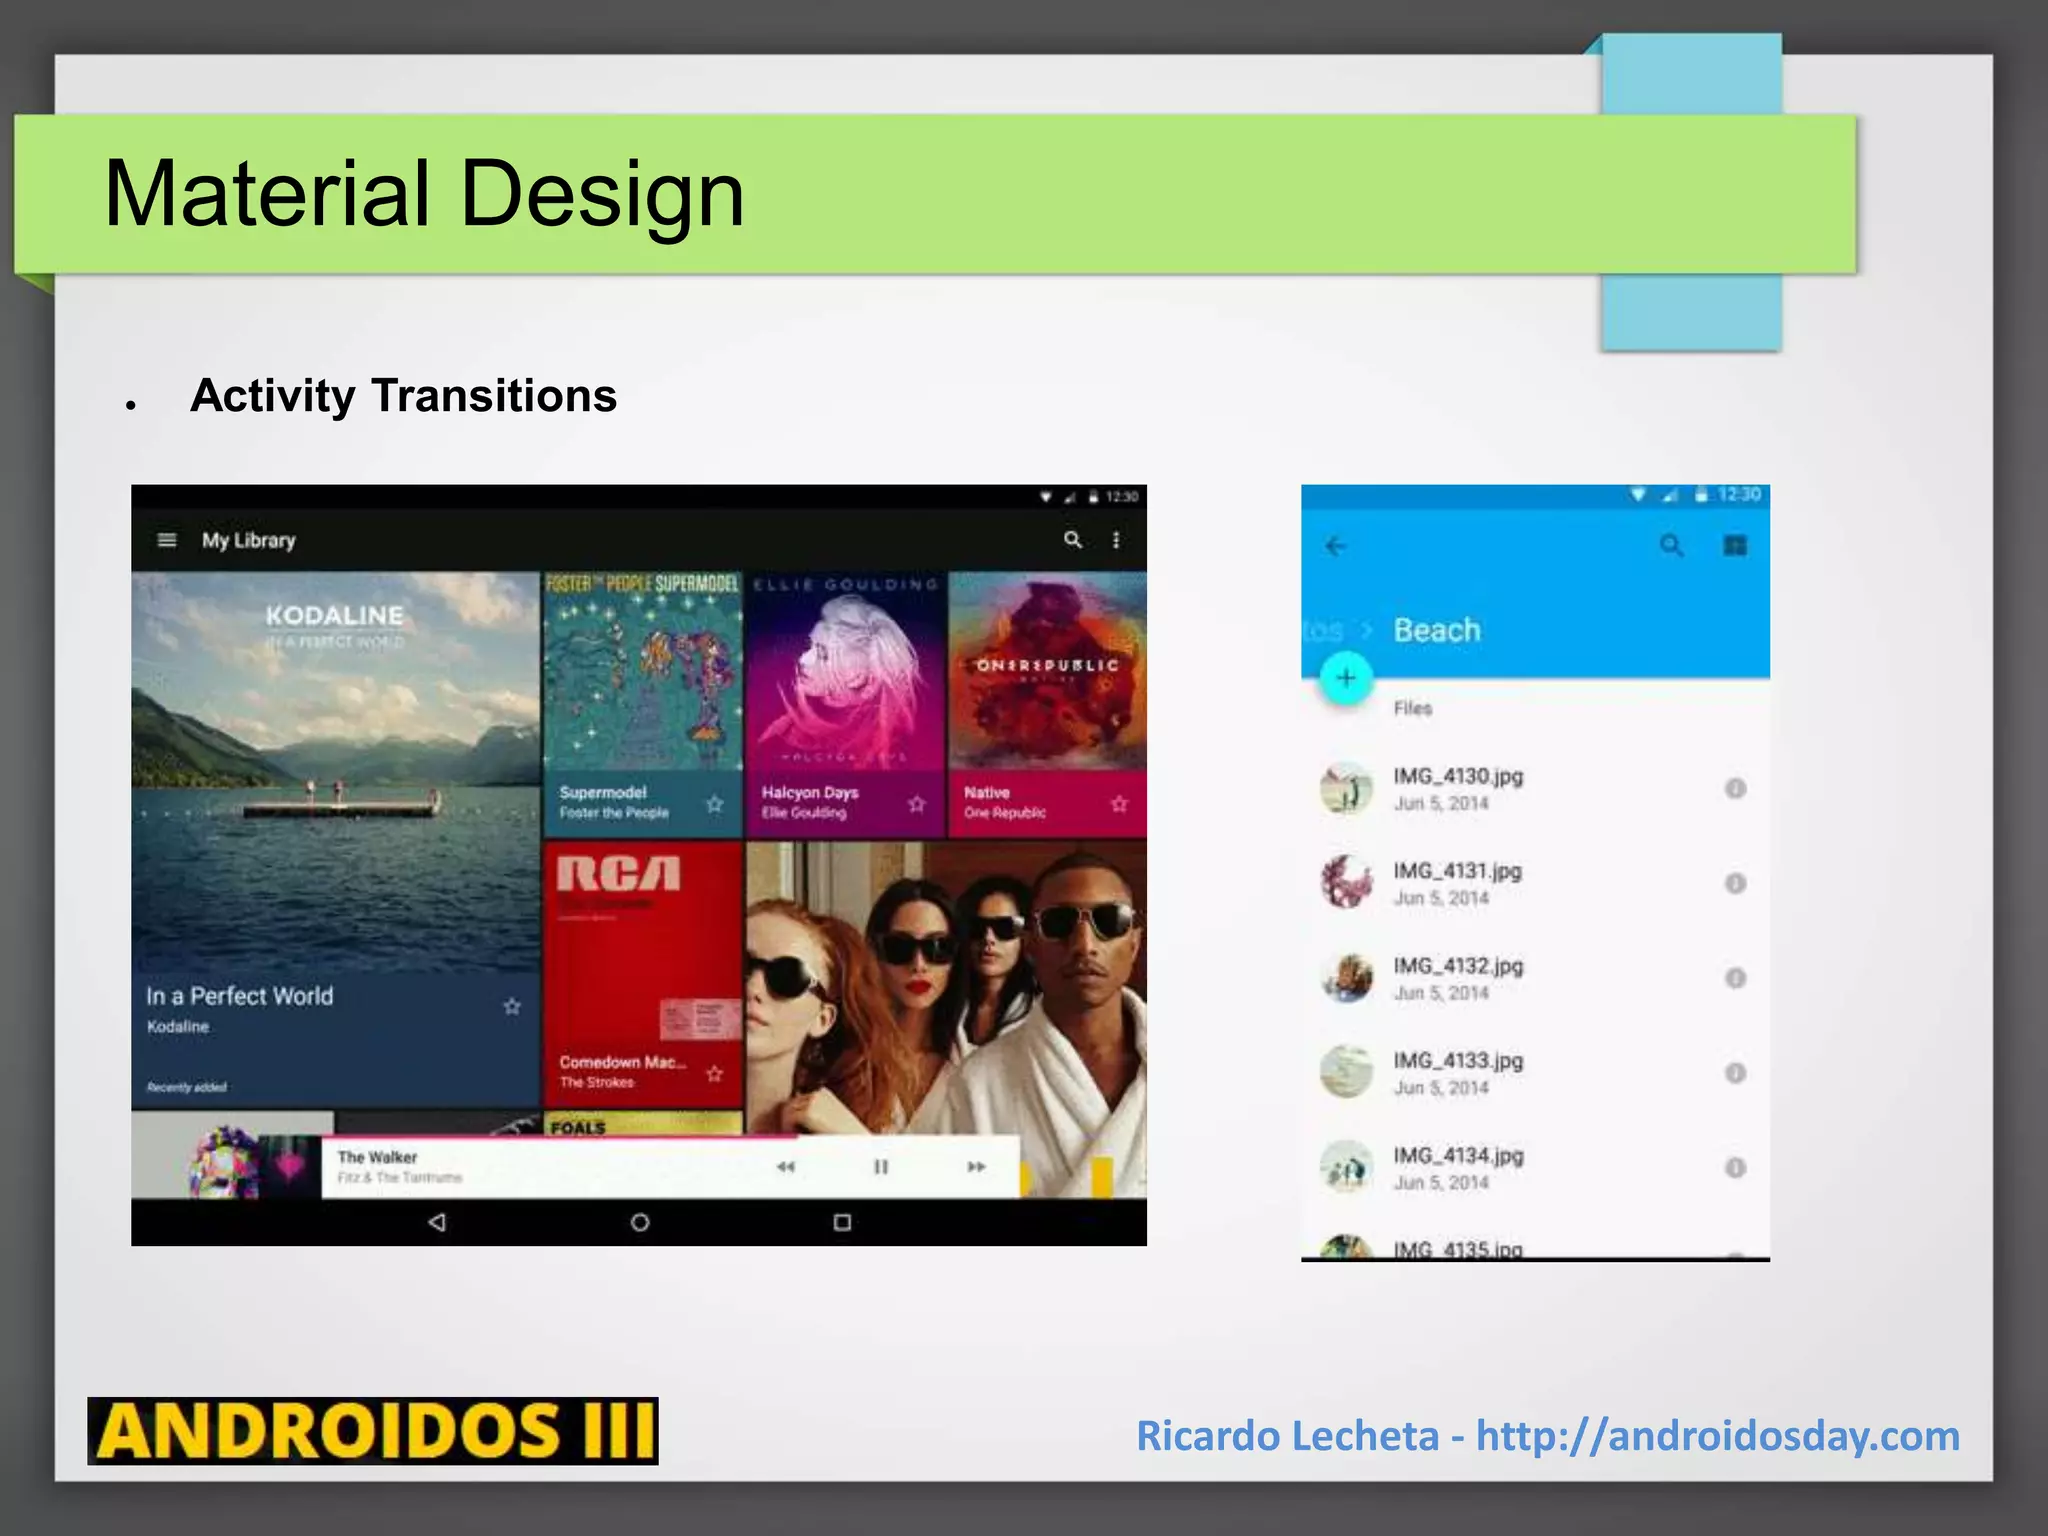Screen dimensions: 2048x1536
Task: Tap Android back navigation triangle
Action: point(437,1222)
